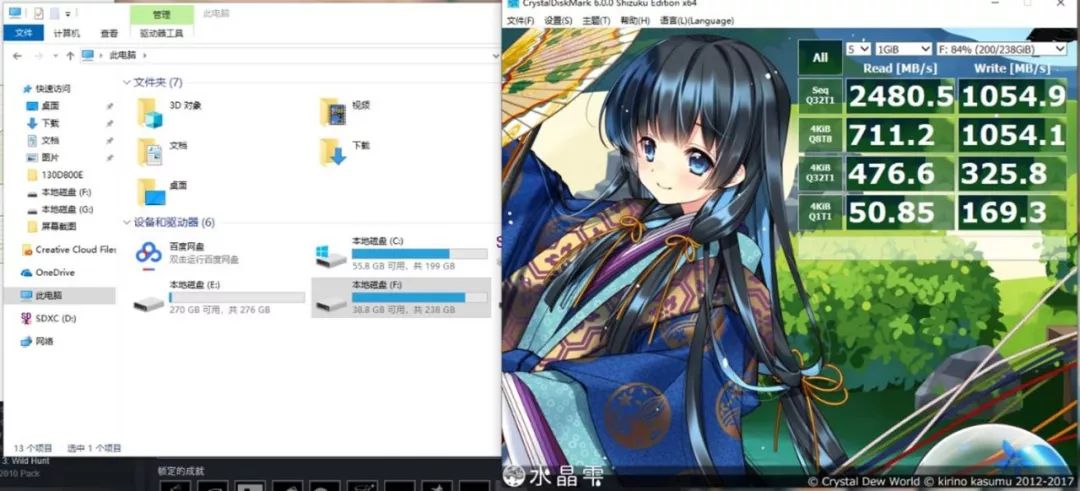
Task: Open CrystalDiskMark 文件(F) menu
Action: point(520,21)
